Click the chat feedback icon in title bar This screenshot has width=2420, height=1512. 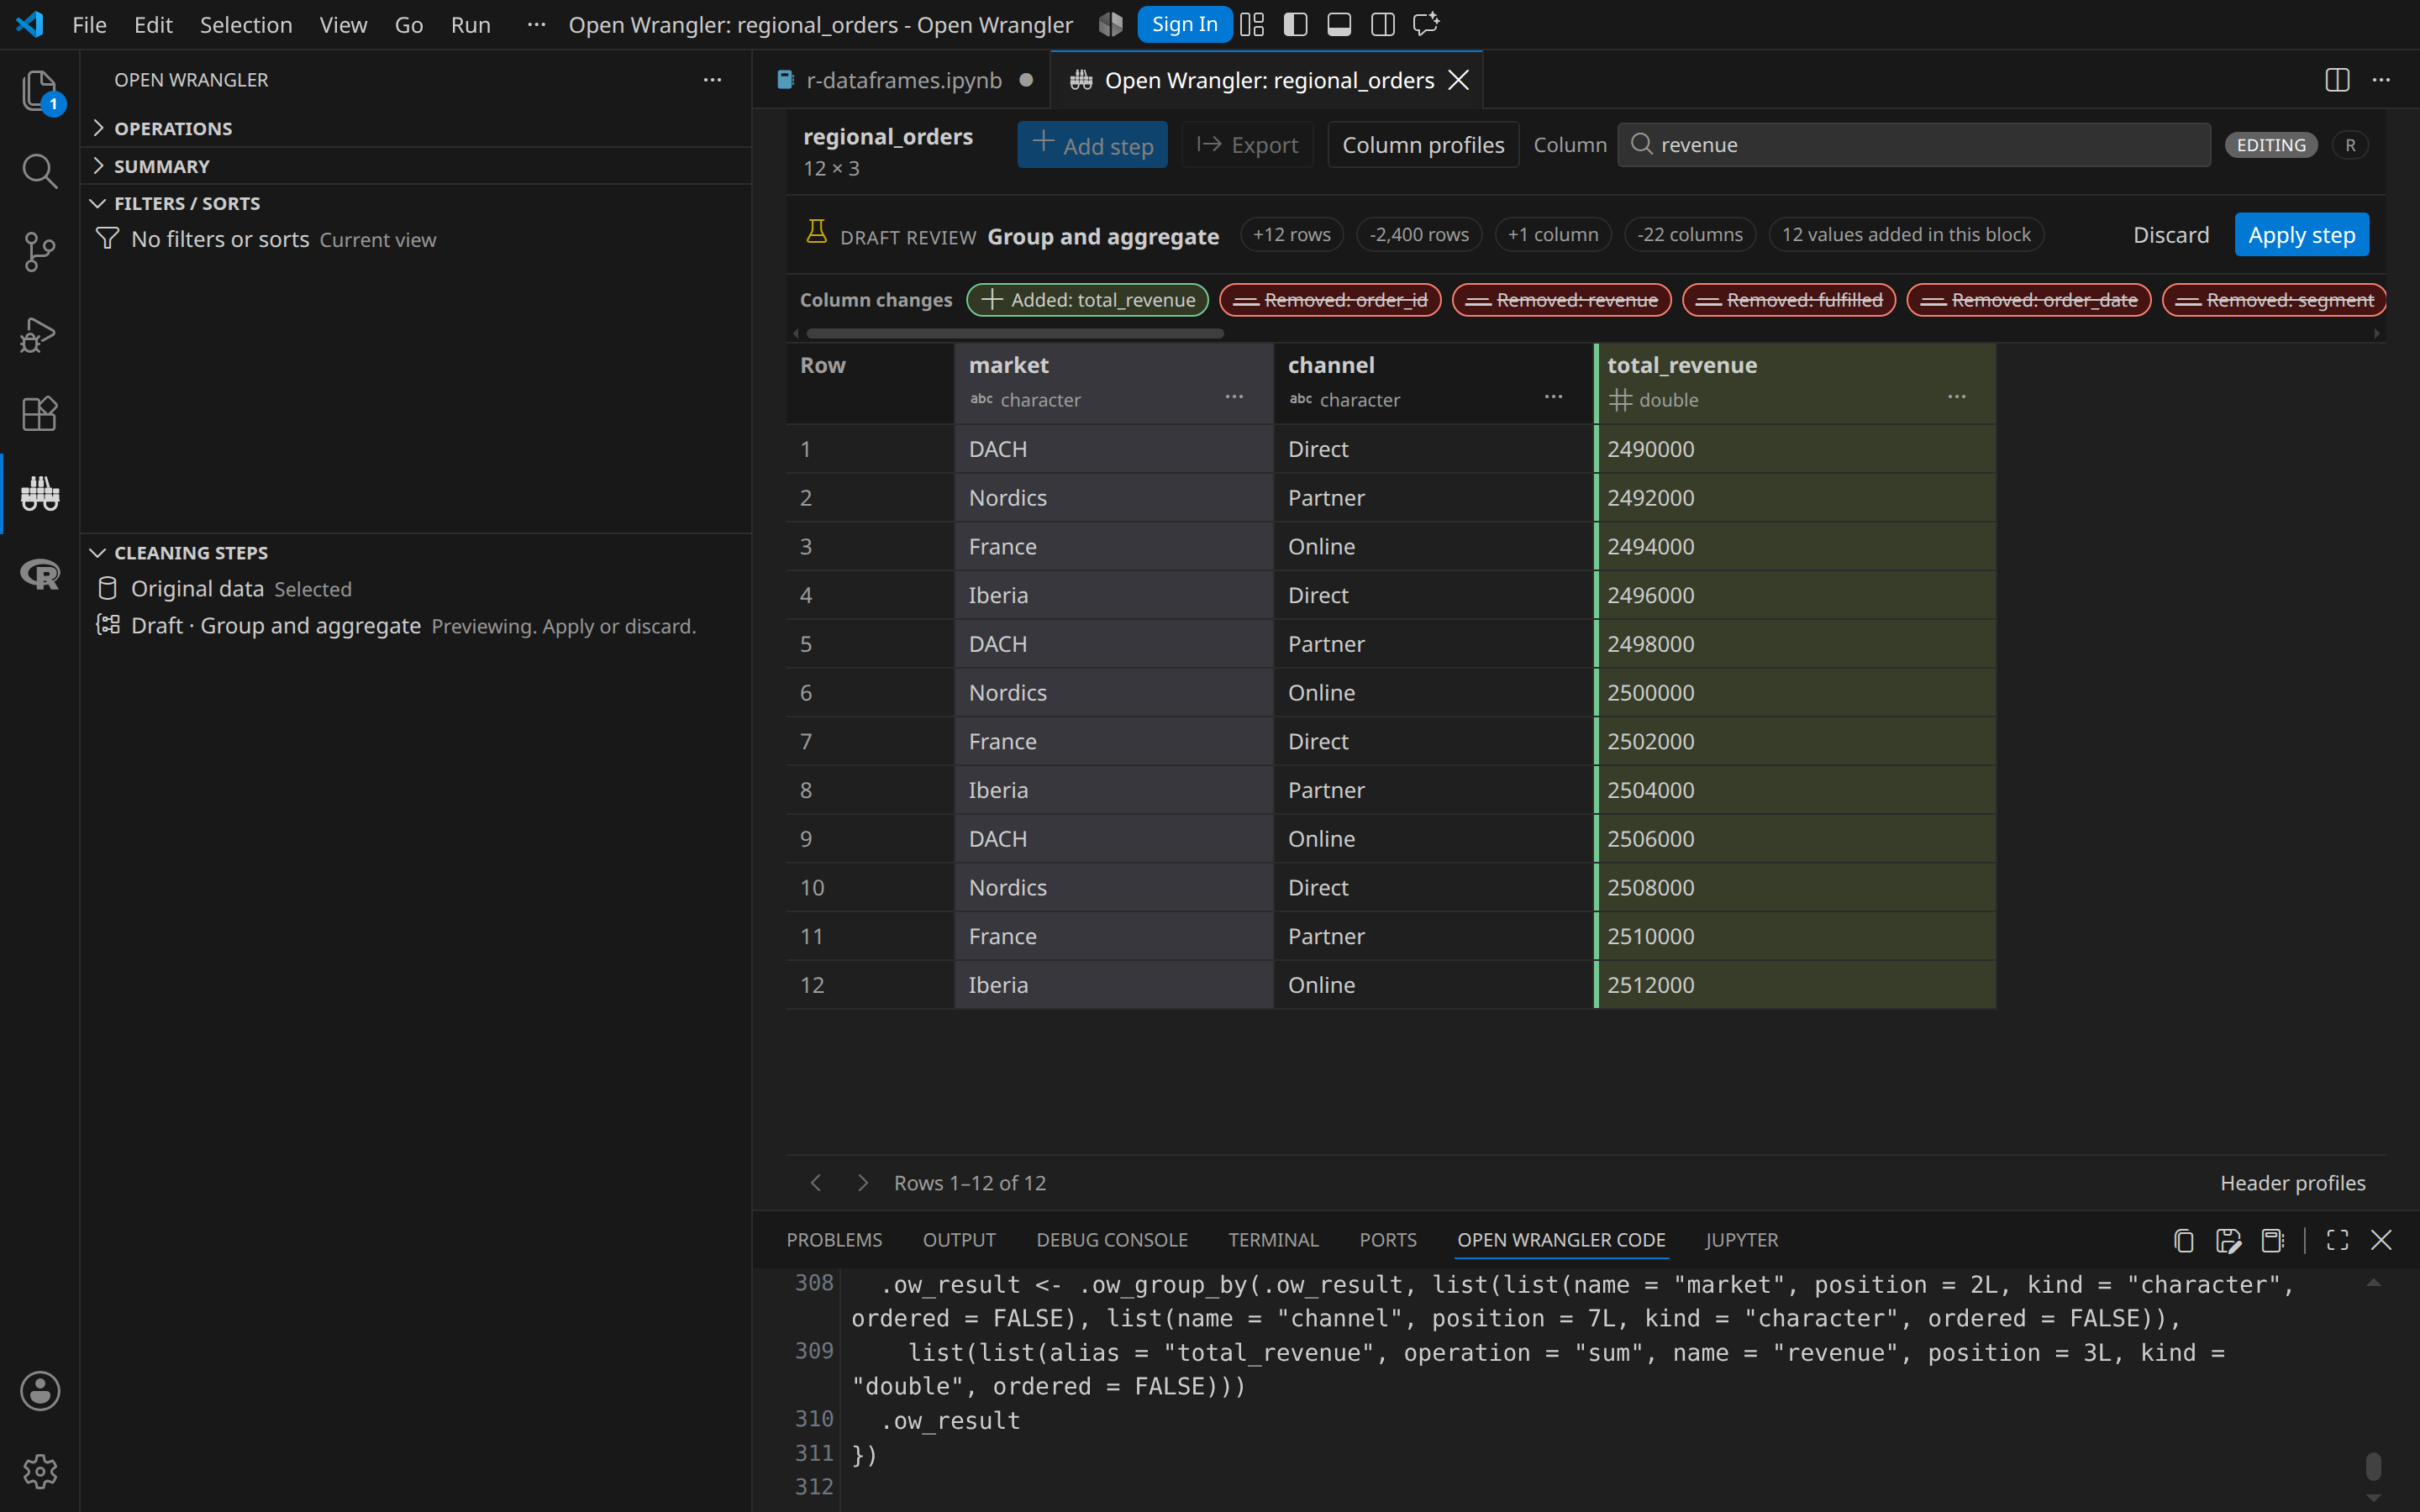coord(1426,24)
